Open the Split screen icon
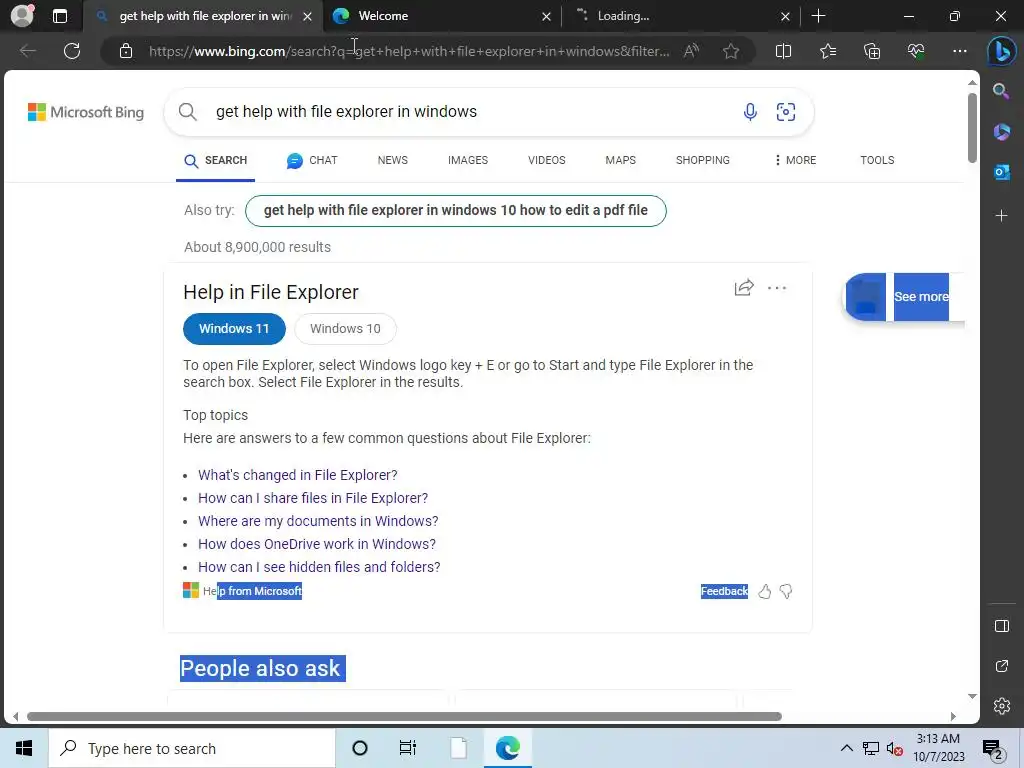The height and width of the screenshot is (768, 1024). (x=783, y=51)
